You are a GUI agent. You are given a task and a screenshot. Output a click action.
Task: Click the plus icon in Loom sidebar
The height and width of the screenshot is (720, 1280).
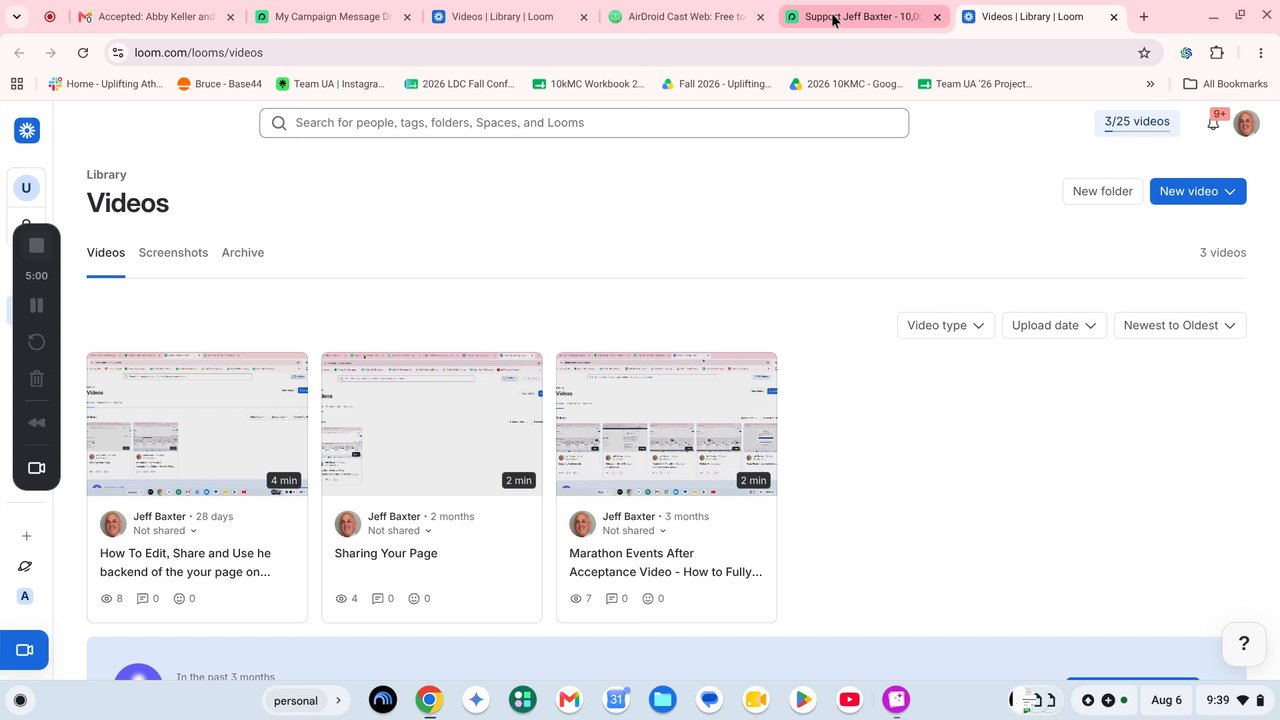26,536
